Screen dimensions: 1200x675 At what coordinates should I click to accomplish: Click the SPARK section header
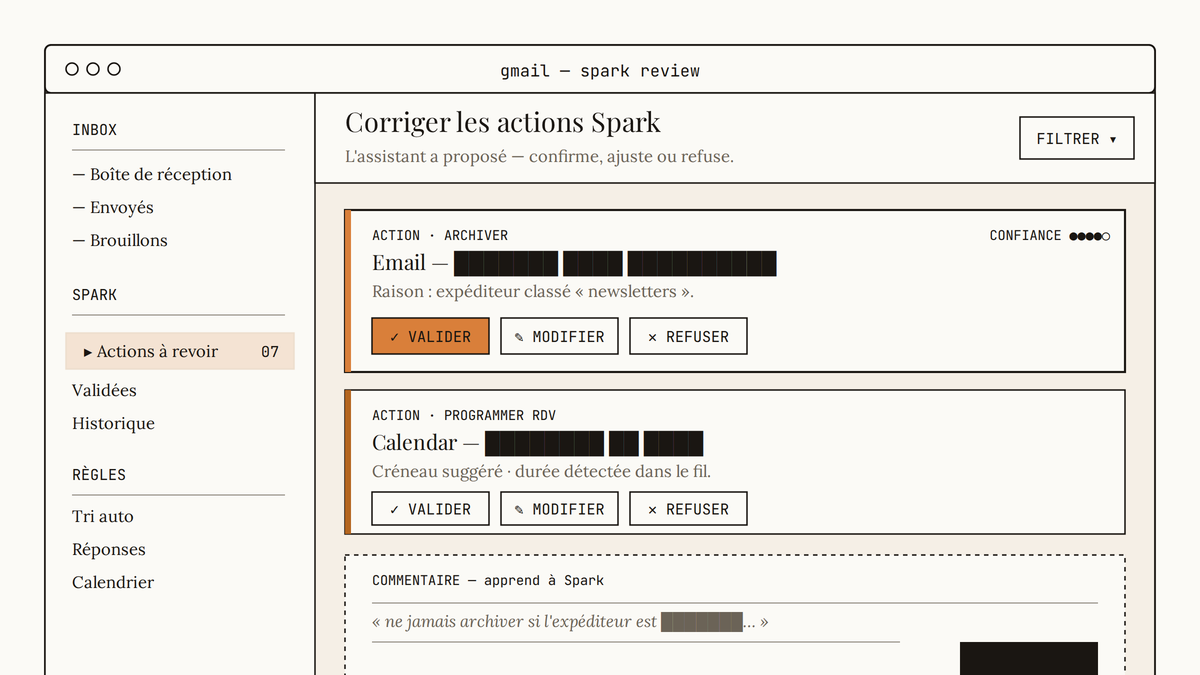click(95, 295)
